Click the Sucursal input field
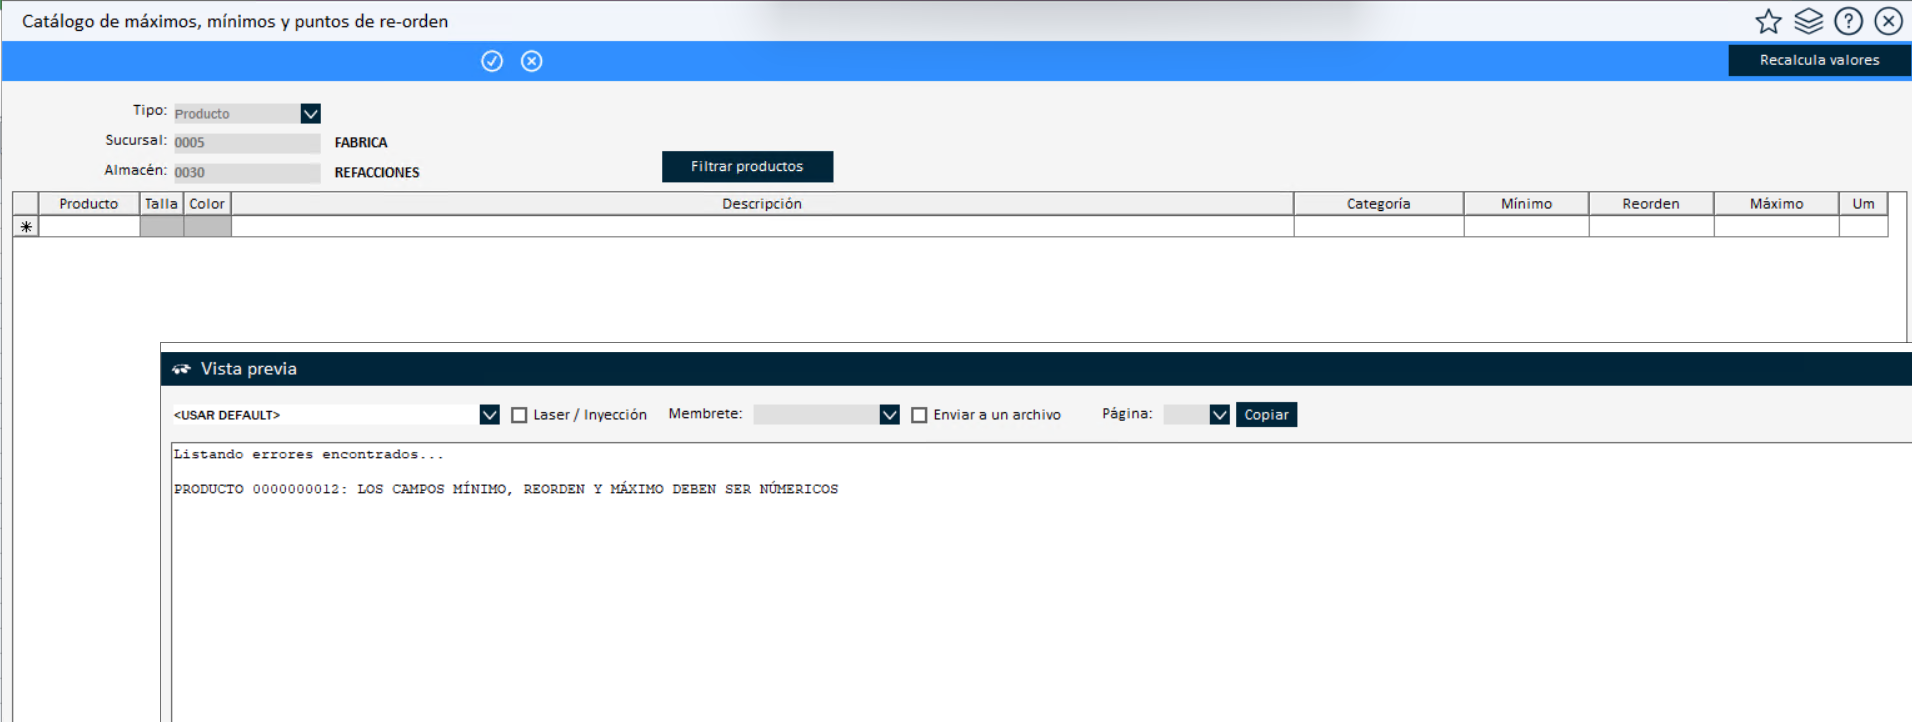The width and height of the screenshot is (1912, 722). 247,143
